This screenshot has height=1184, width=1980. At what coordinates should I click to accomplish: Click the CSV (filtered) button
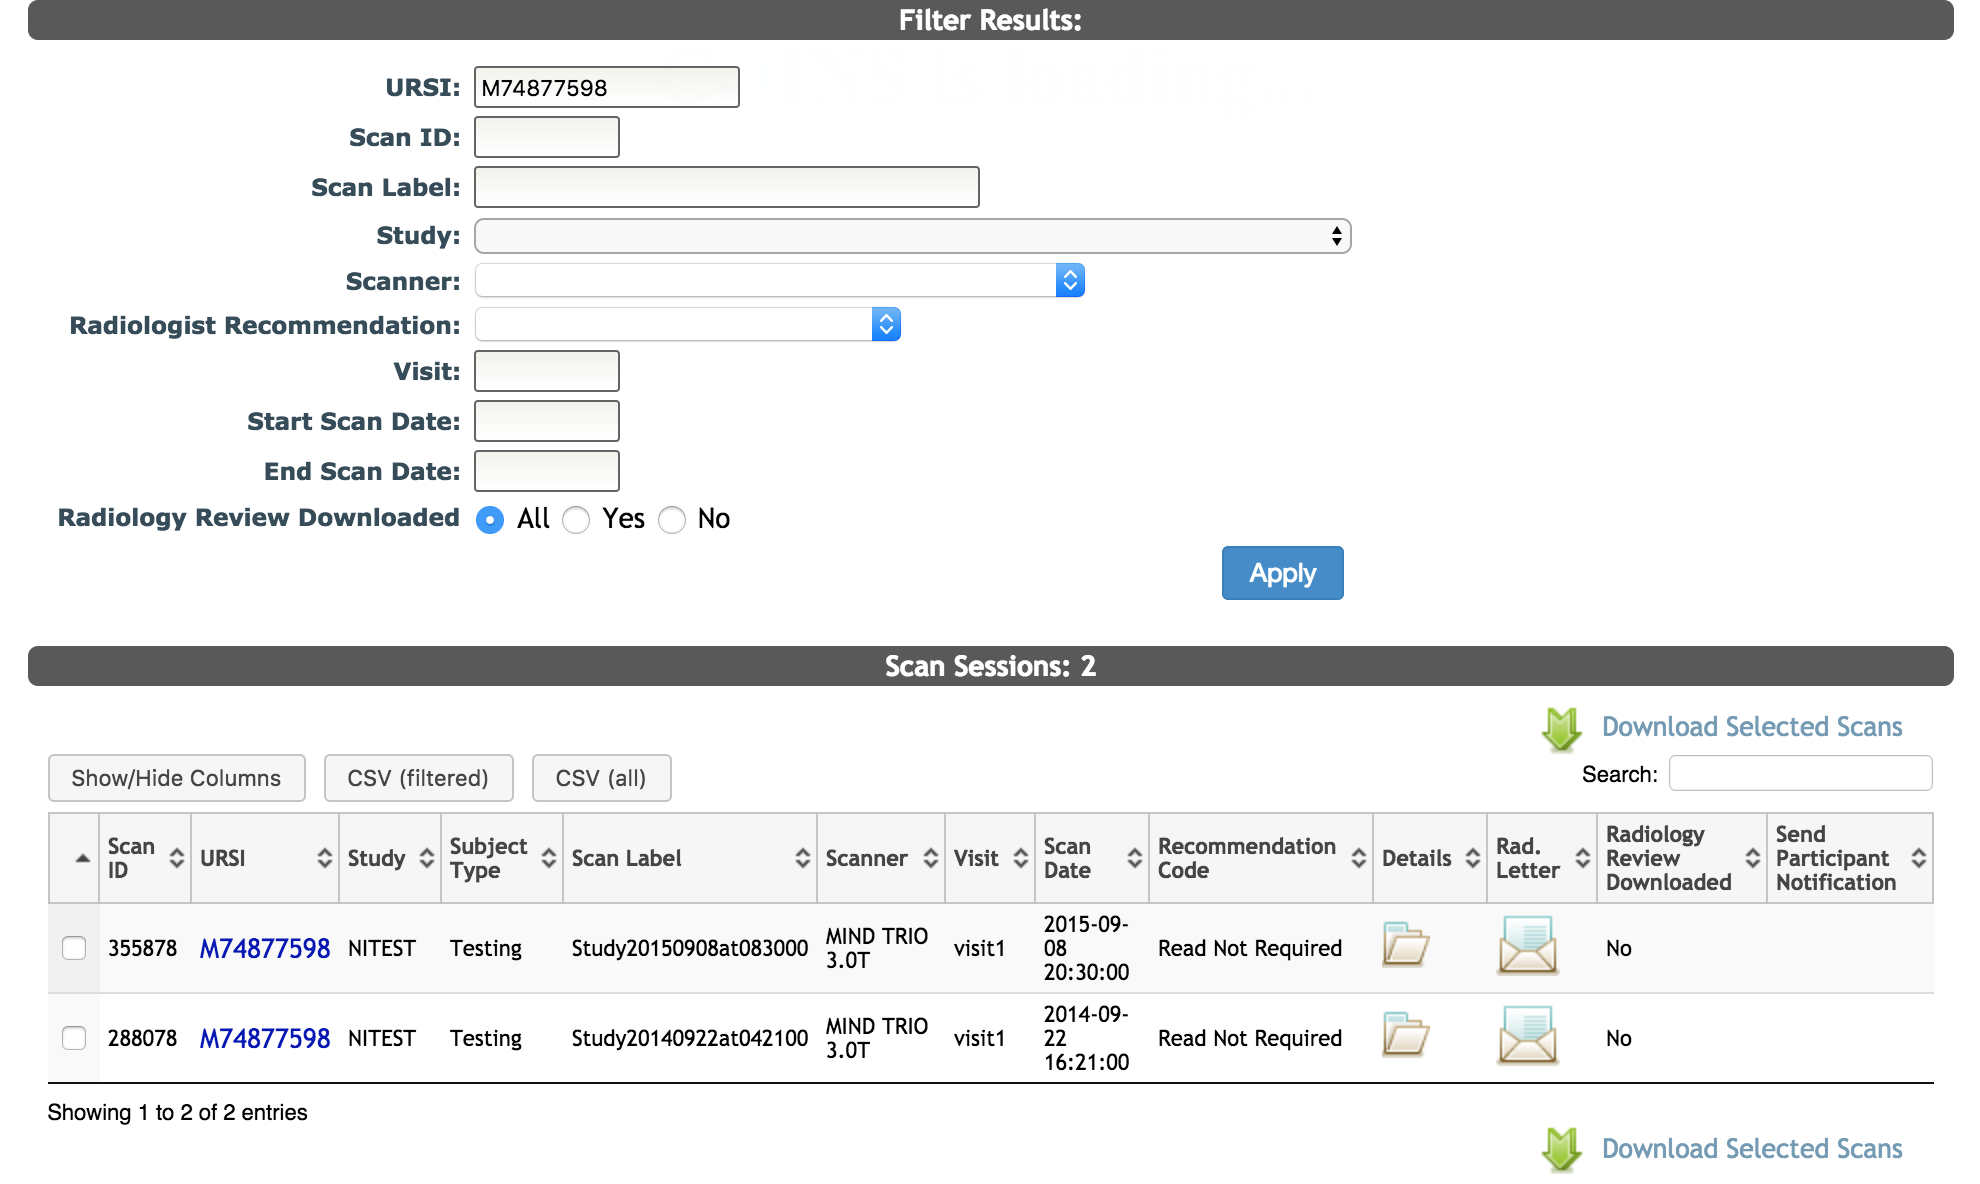pyautogui.click(x=418, y=778)
